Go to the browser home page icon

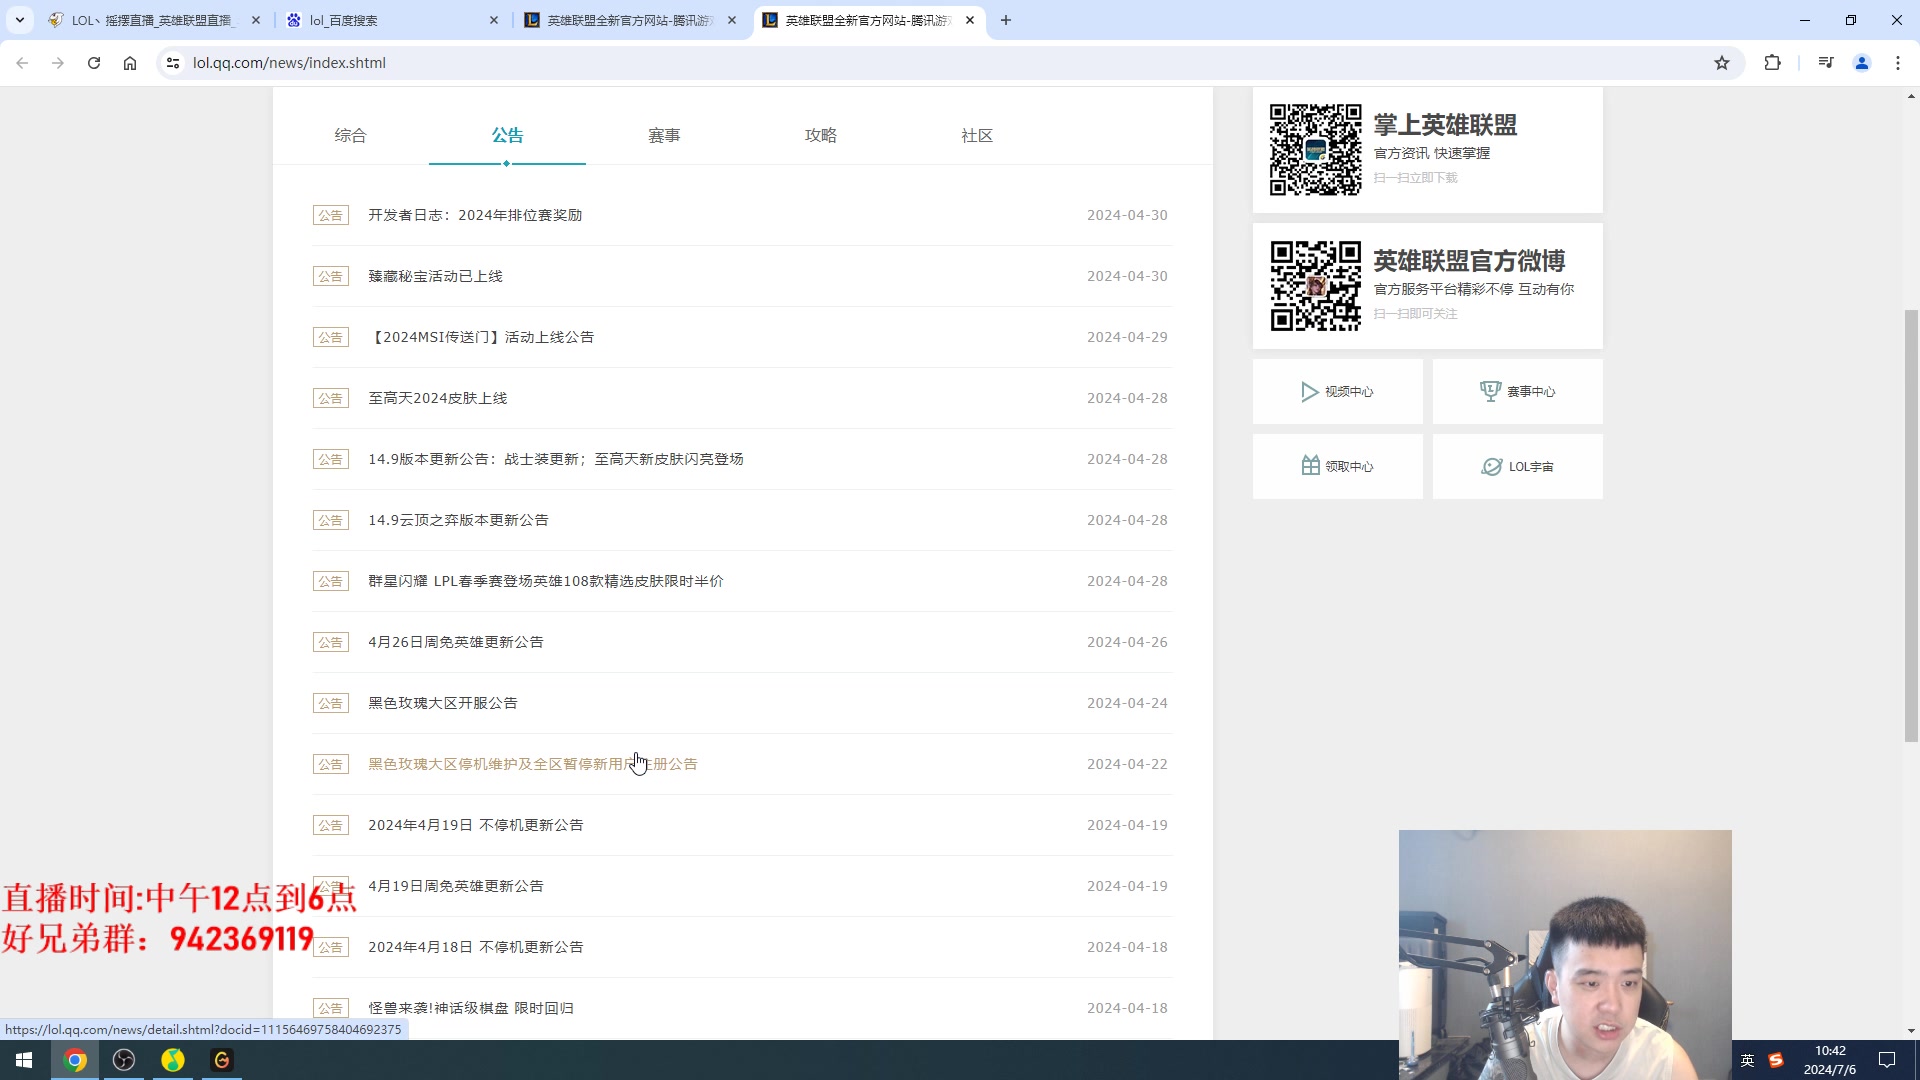click(130, 63)
